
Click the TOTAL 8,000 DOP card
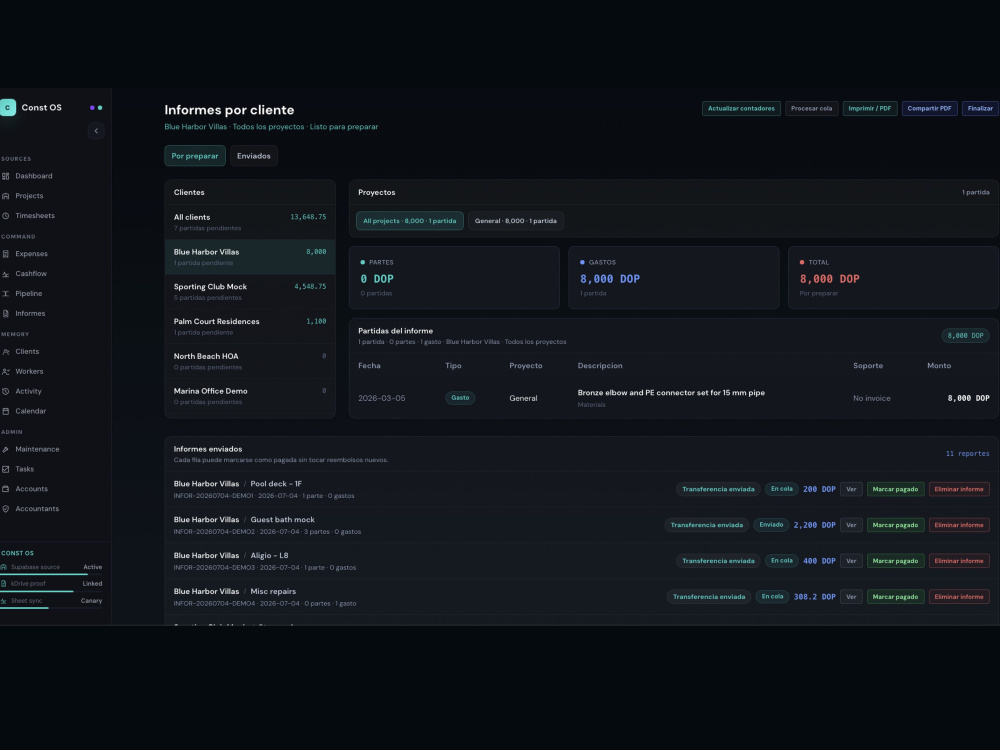(893, 277)
